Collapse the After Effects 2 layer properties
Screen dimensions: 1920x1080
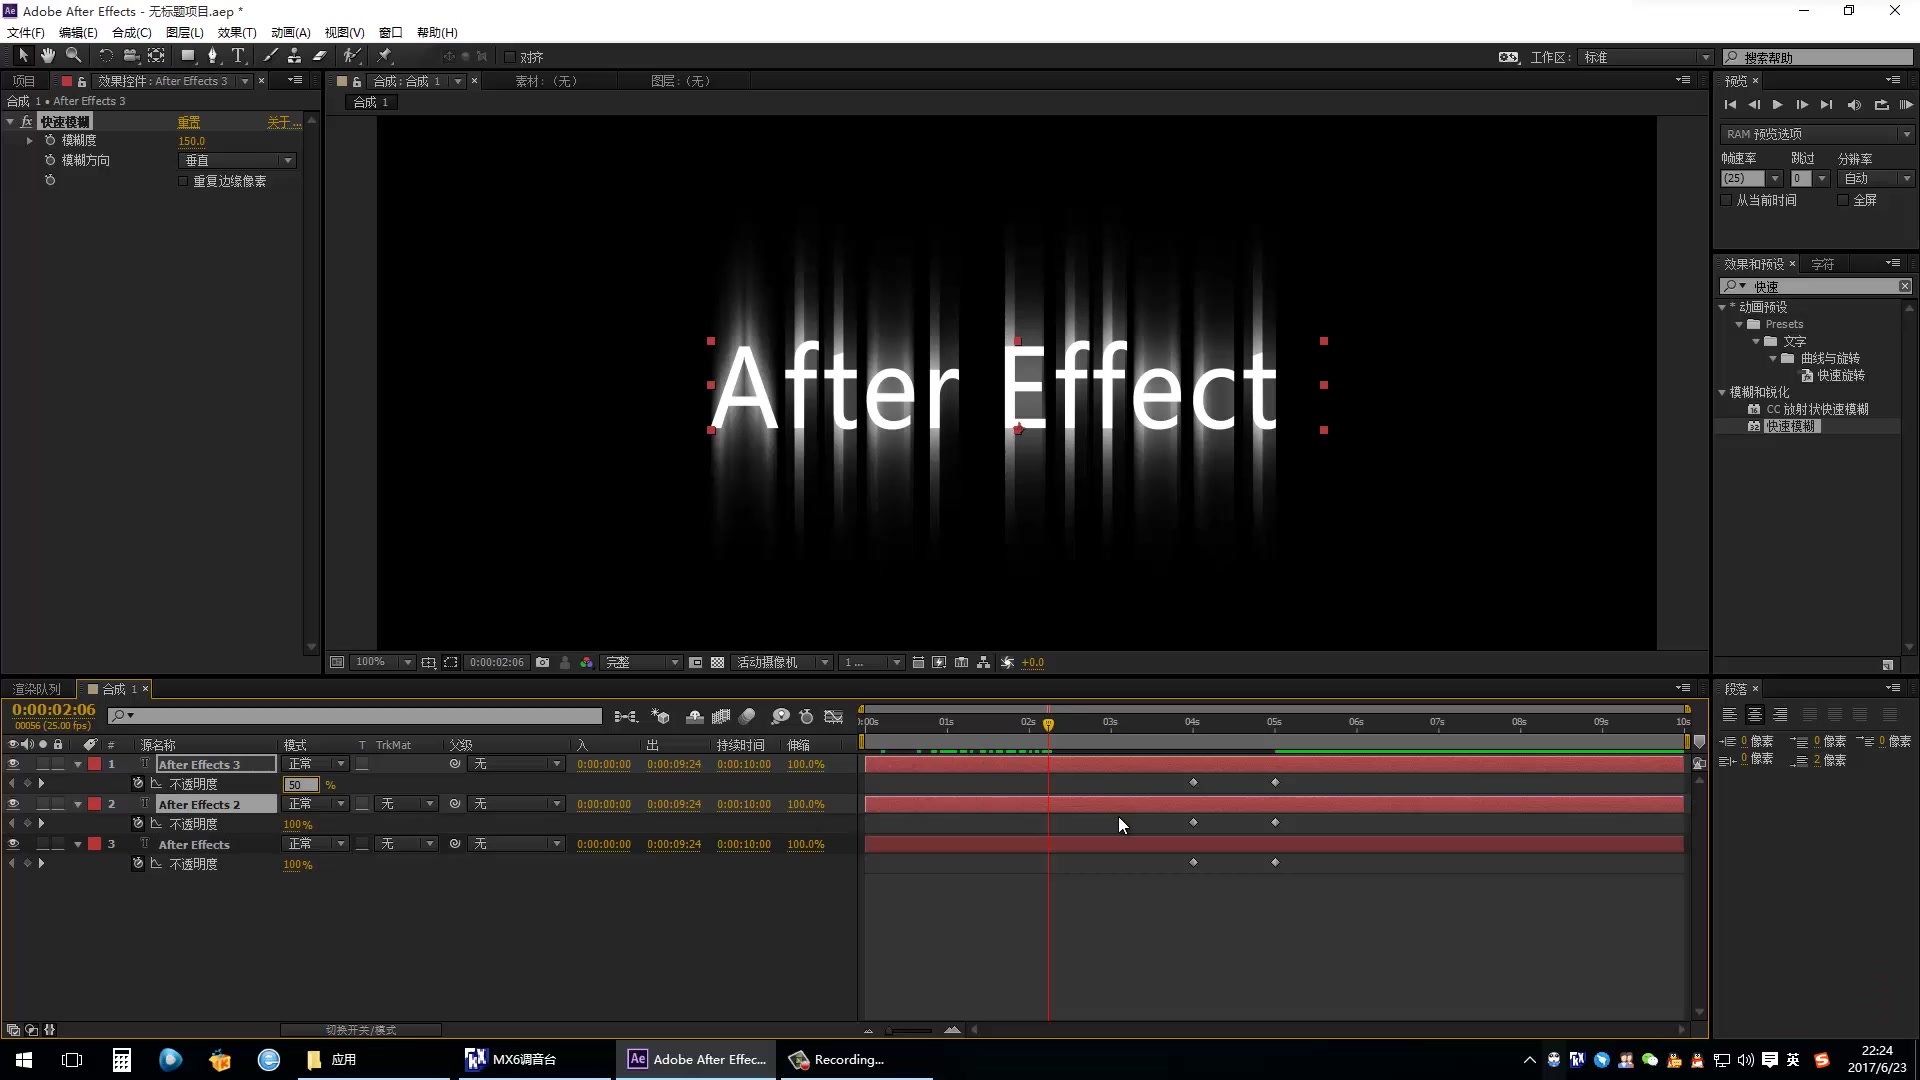[78, 804]
